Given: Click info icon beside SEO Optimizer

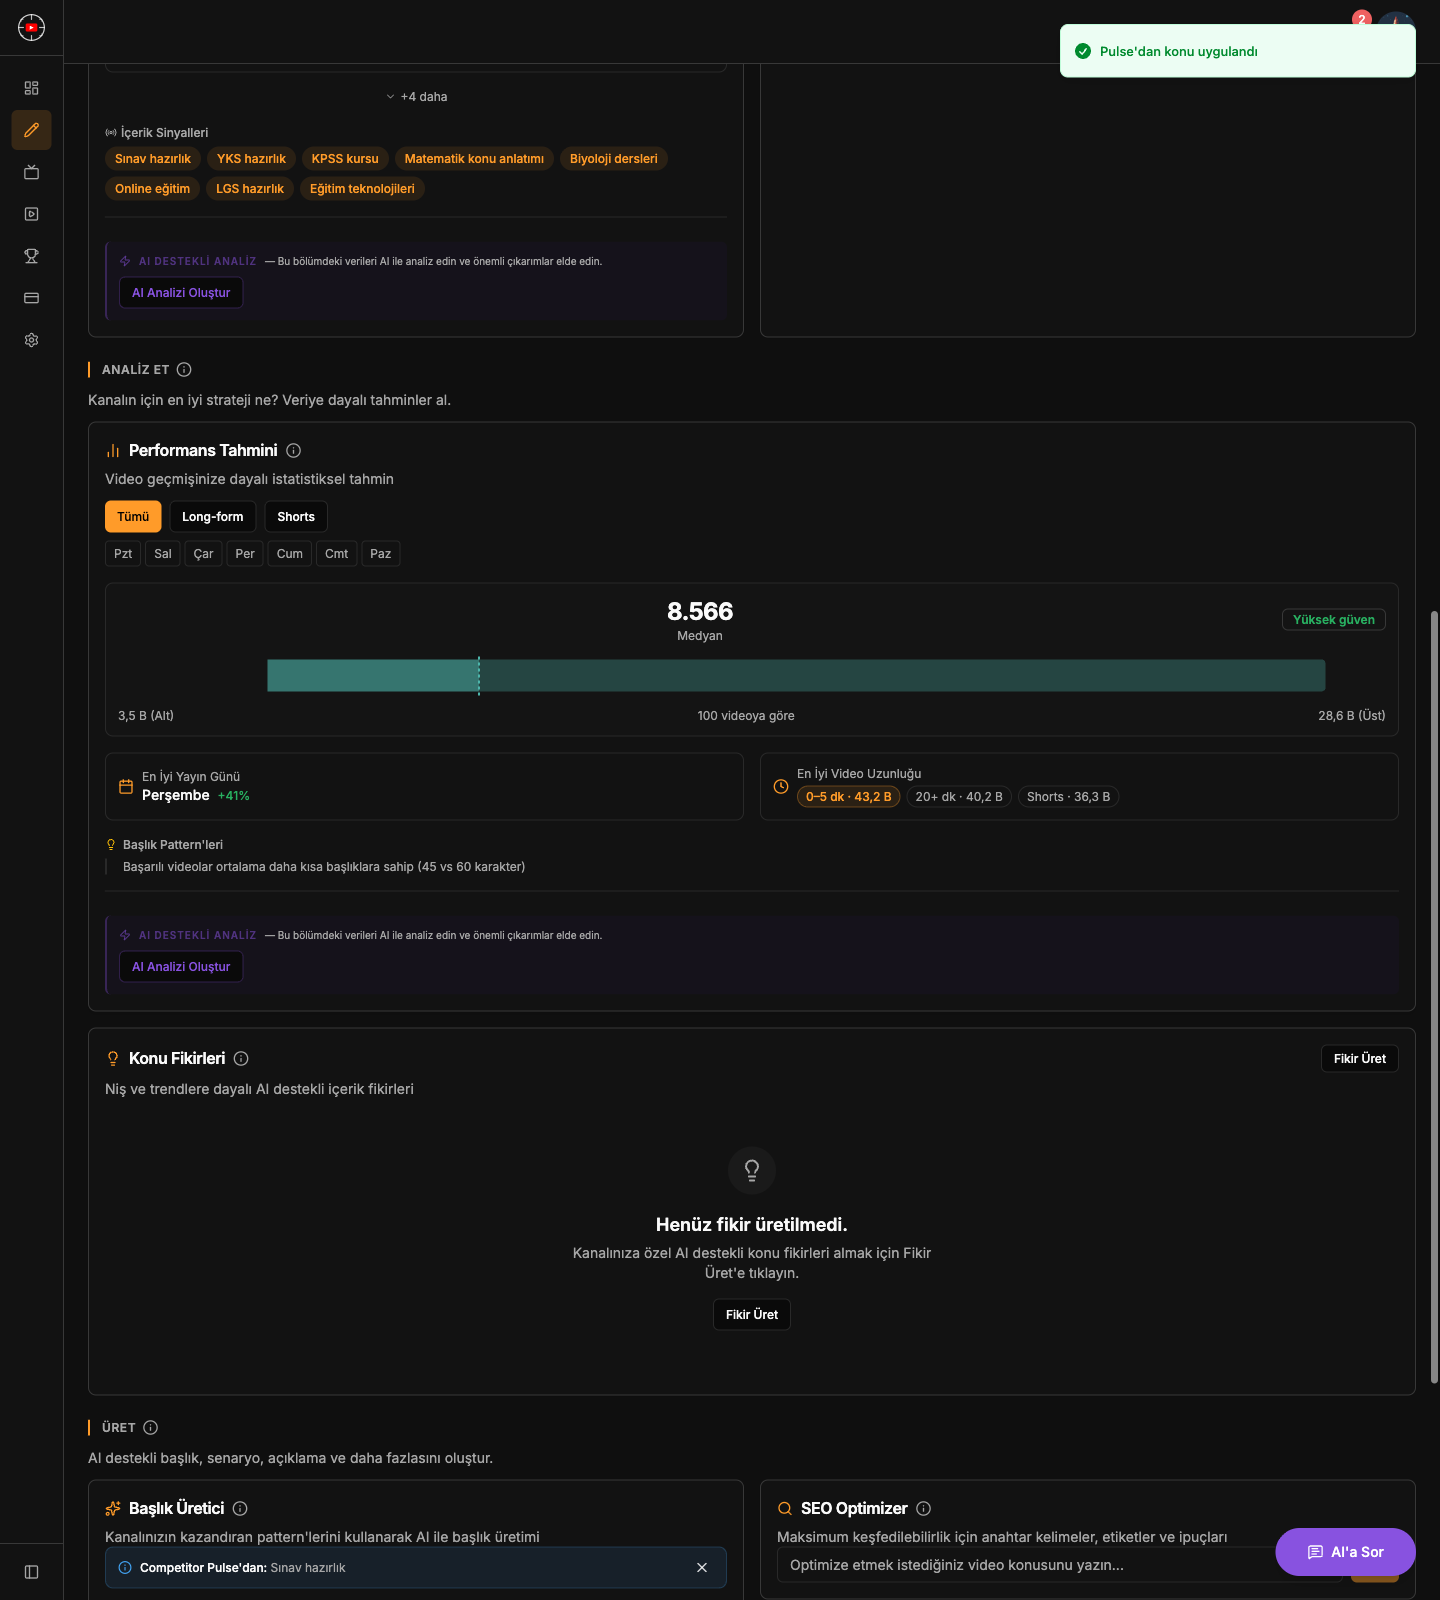Looking at the screenshot, I should tap(924, 1509).
